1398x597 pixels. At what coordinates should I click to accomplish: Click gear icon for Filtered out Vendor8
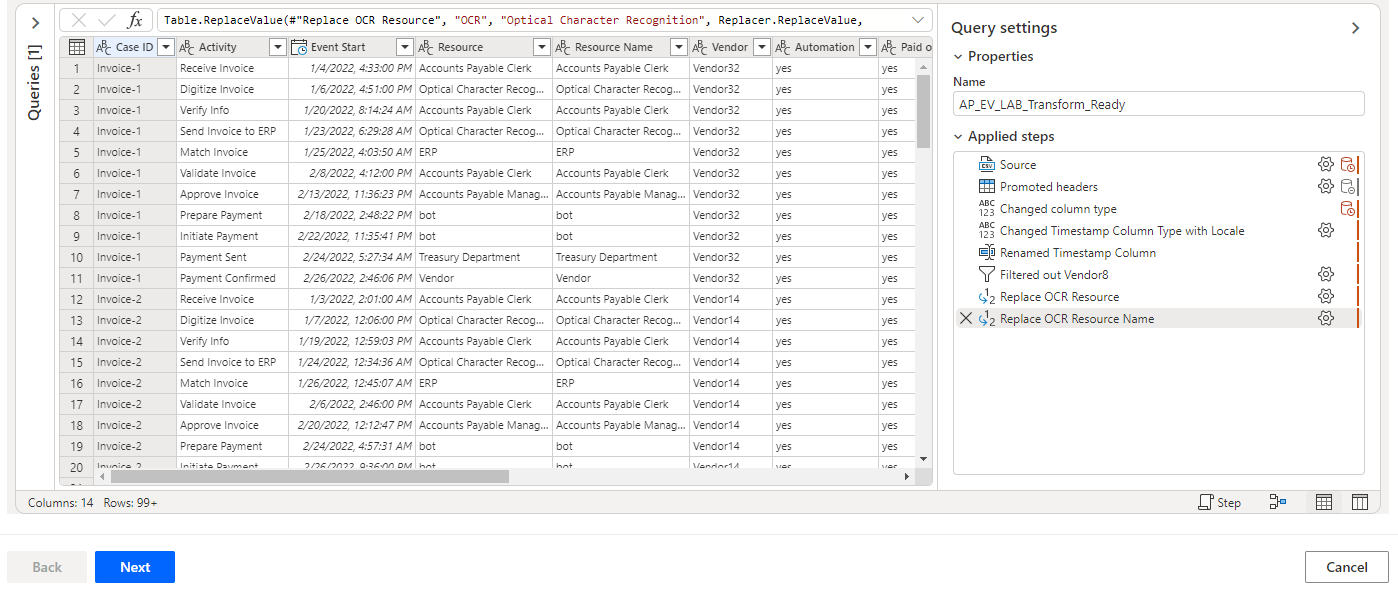[x=1325, y=275]
